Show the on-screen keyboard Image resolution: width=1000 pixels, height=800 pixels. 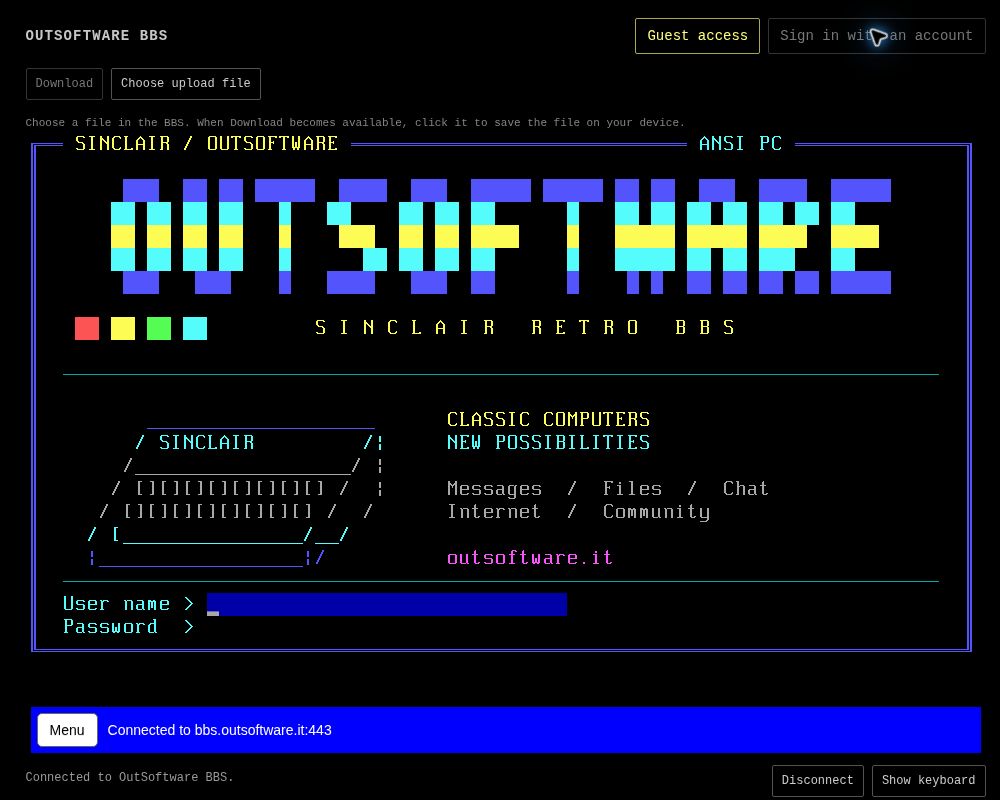tap(928, 780)
